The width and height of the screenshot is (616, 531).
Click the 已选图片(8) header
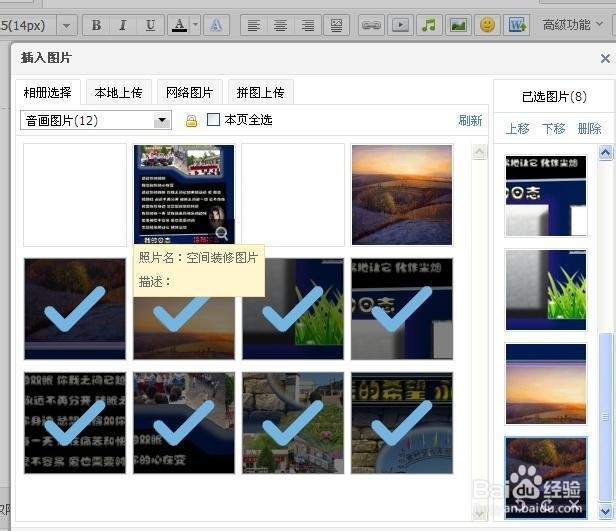554,97
